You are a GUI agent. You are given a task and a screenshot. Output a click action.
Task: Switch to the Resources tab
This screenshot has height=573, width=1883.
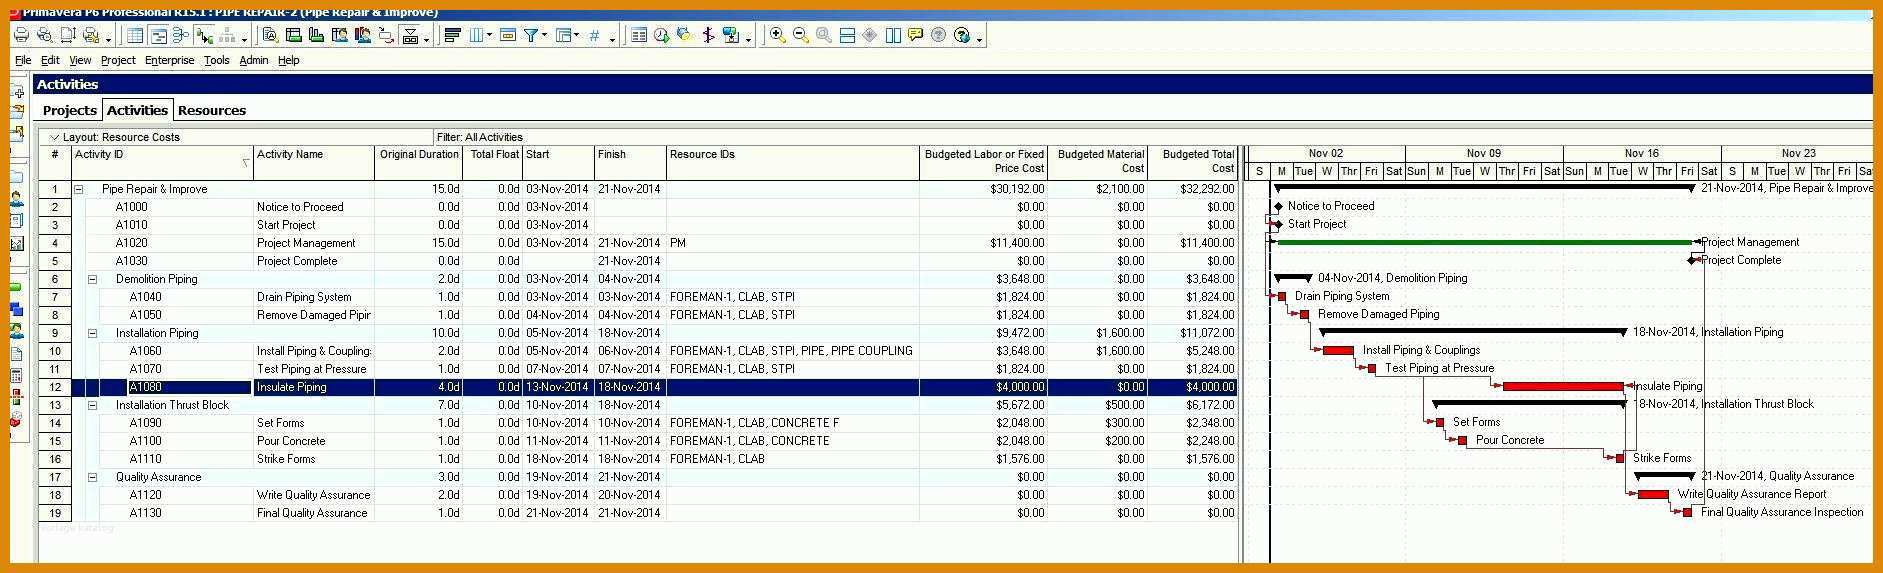click(211, 110)
